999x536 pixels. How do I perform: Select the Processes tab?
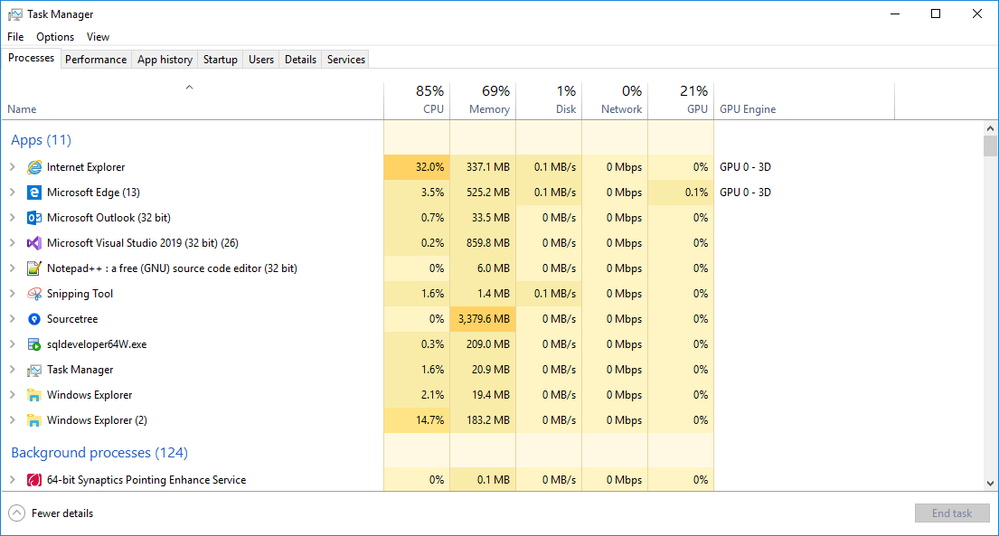[31, 58]
